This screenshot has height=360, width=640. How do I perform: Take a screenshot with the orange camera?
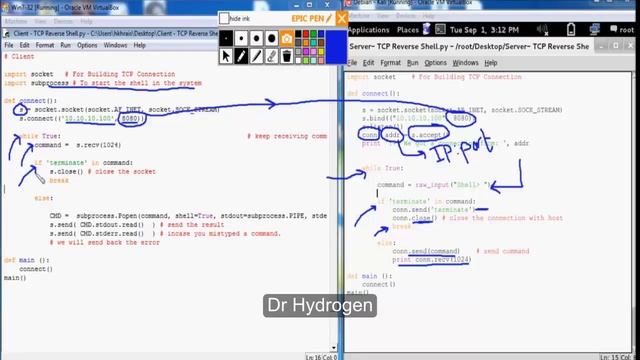(287, 38)
